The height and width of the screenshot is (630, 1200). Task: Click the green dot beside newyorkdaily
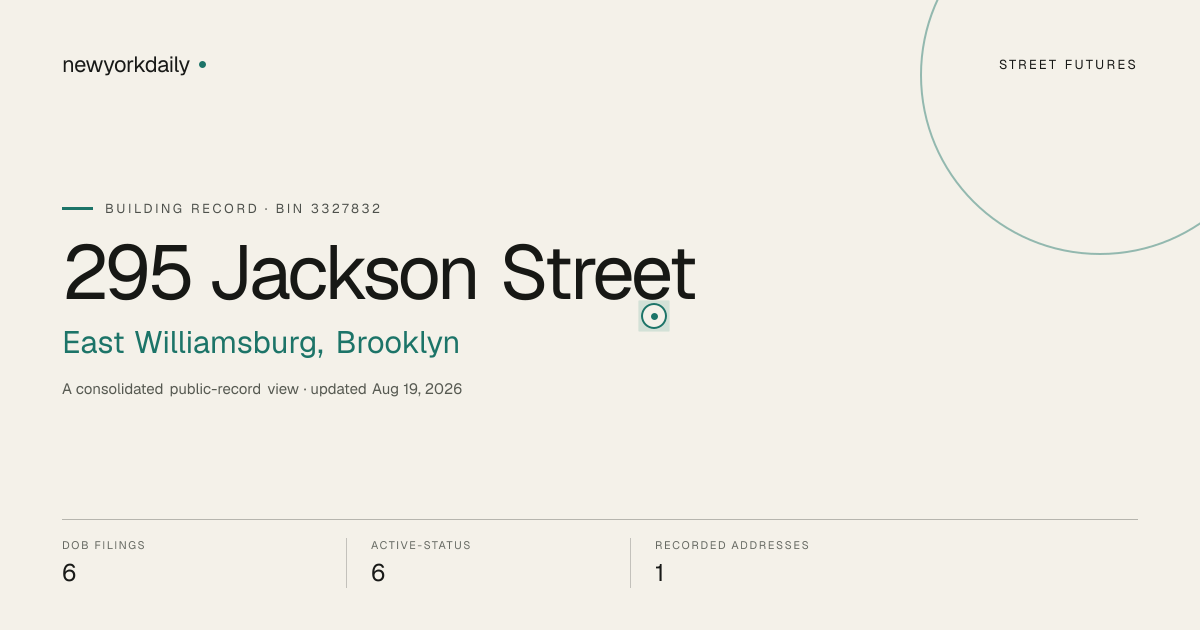click(x=202, y=64)
